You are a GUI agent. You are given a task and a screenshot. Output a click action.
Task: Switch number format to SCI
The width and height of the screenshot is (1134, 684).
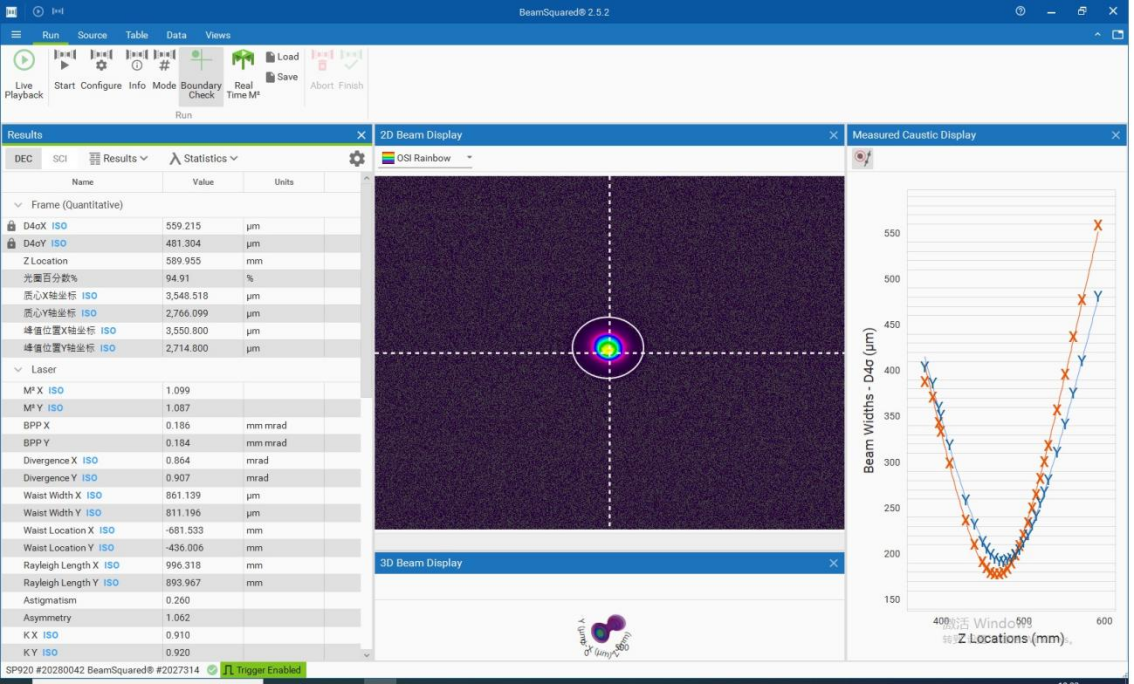(60, 159)
